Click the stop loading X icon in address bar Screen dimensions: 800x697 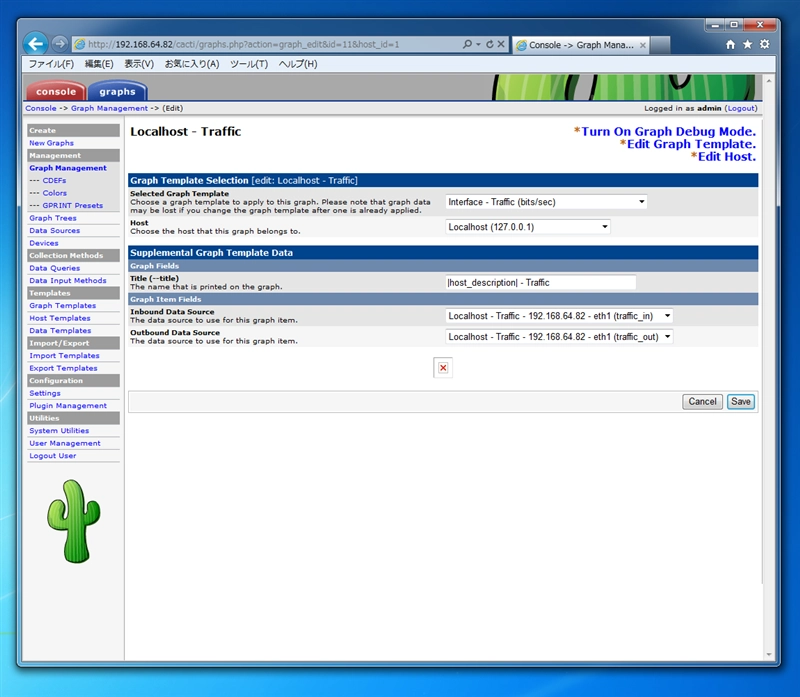coord(501,44)
